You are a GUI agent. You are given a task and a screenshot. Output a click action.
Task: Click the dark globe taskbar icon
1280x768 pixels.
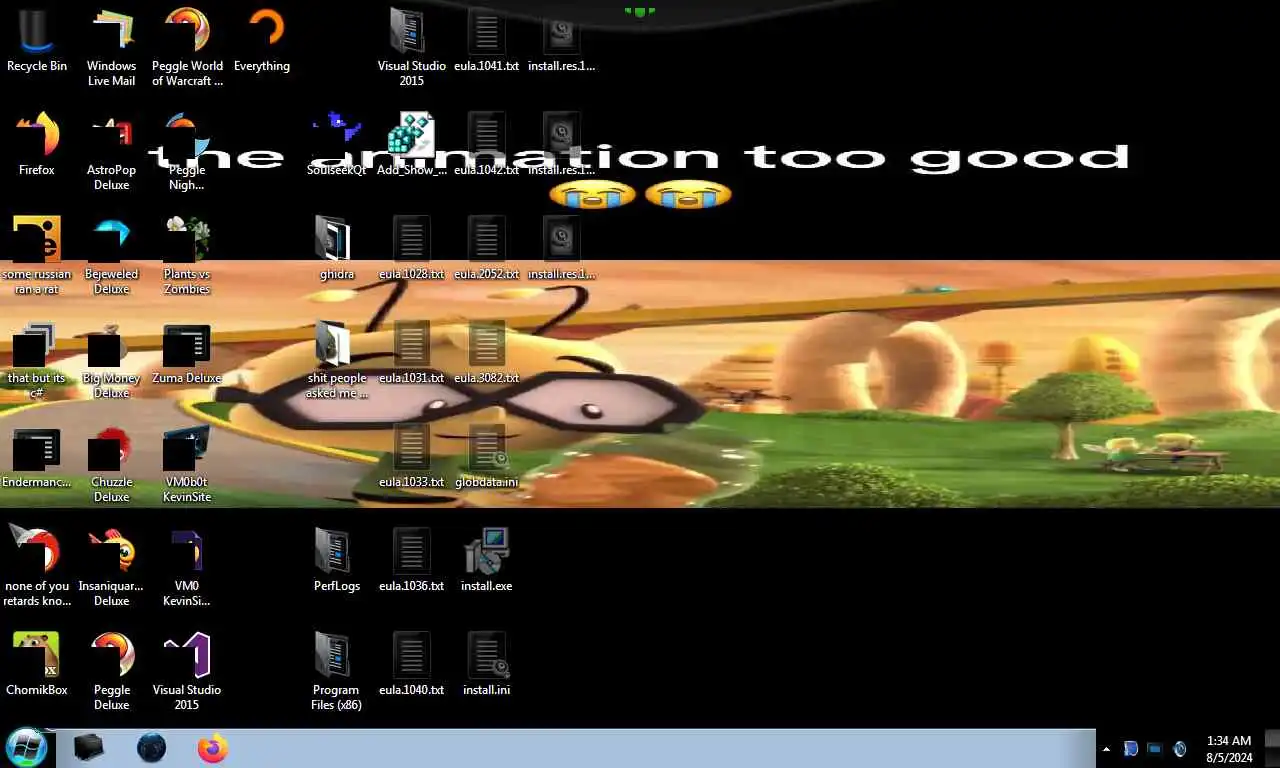(151, 748)
